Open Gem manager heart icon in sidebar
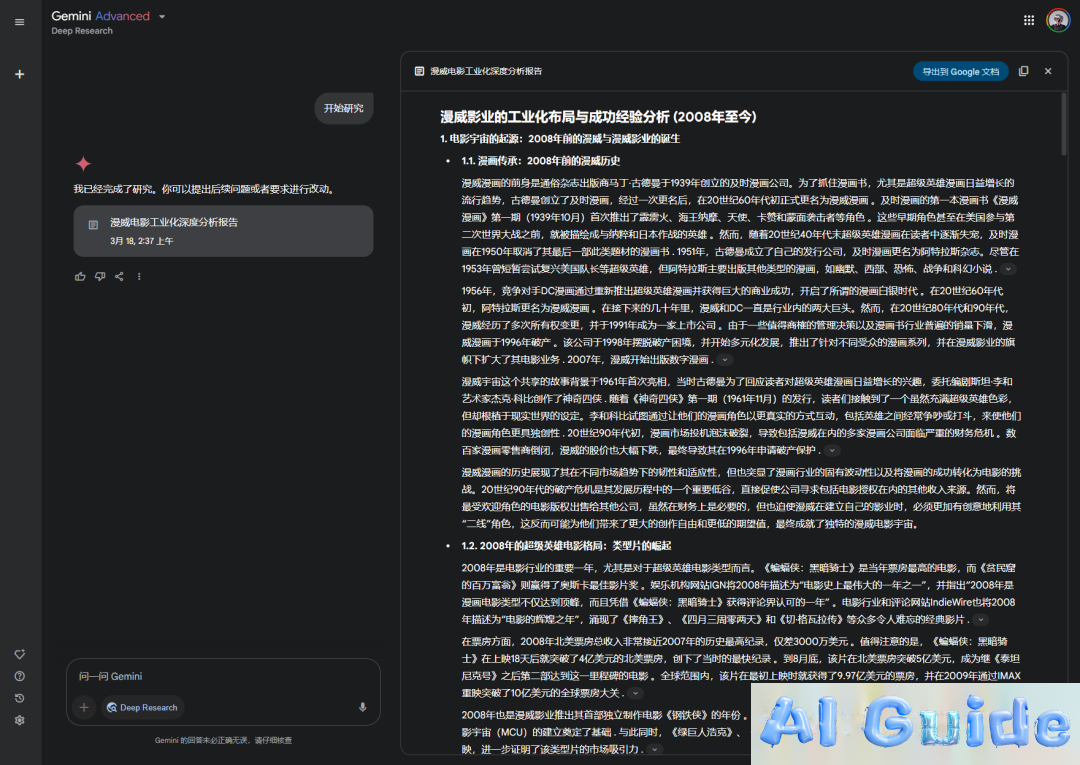 click(x=19, y=654)
